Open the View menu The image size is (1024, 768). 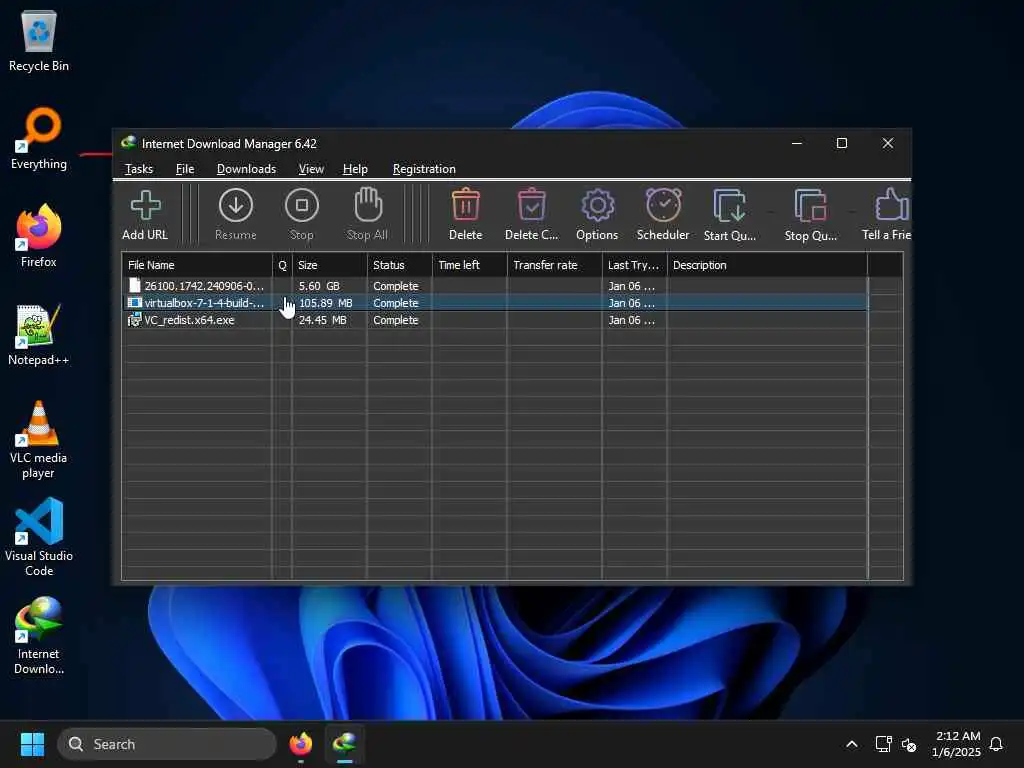point(311,169)
